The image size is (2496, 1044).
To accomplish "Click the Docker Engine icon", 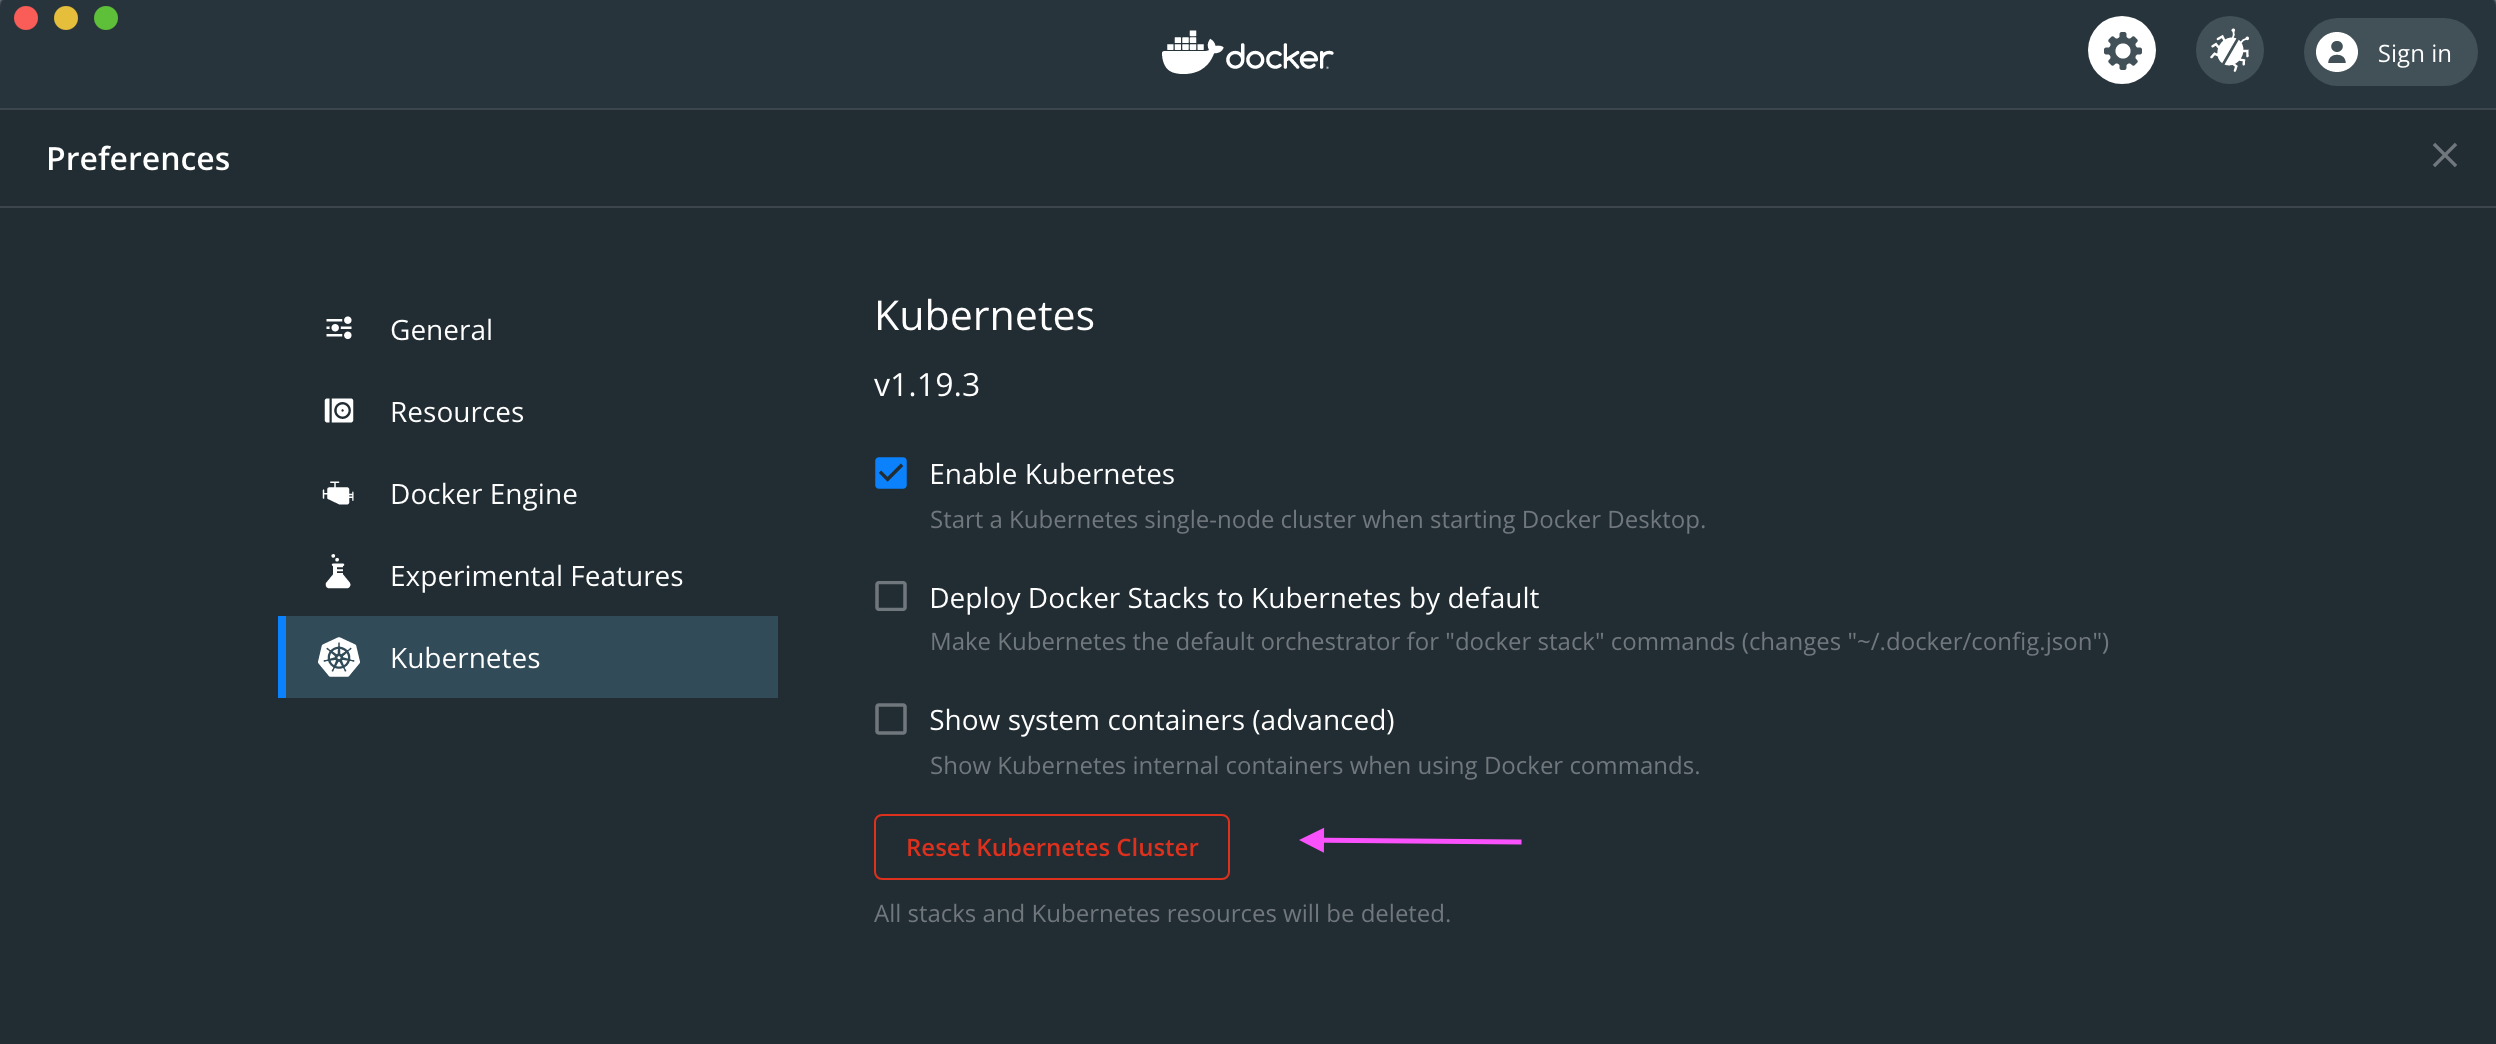I will tap(338, 493).
